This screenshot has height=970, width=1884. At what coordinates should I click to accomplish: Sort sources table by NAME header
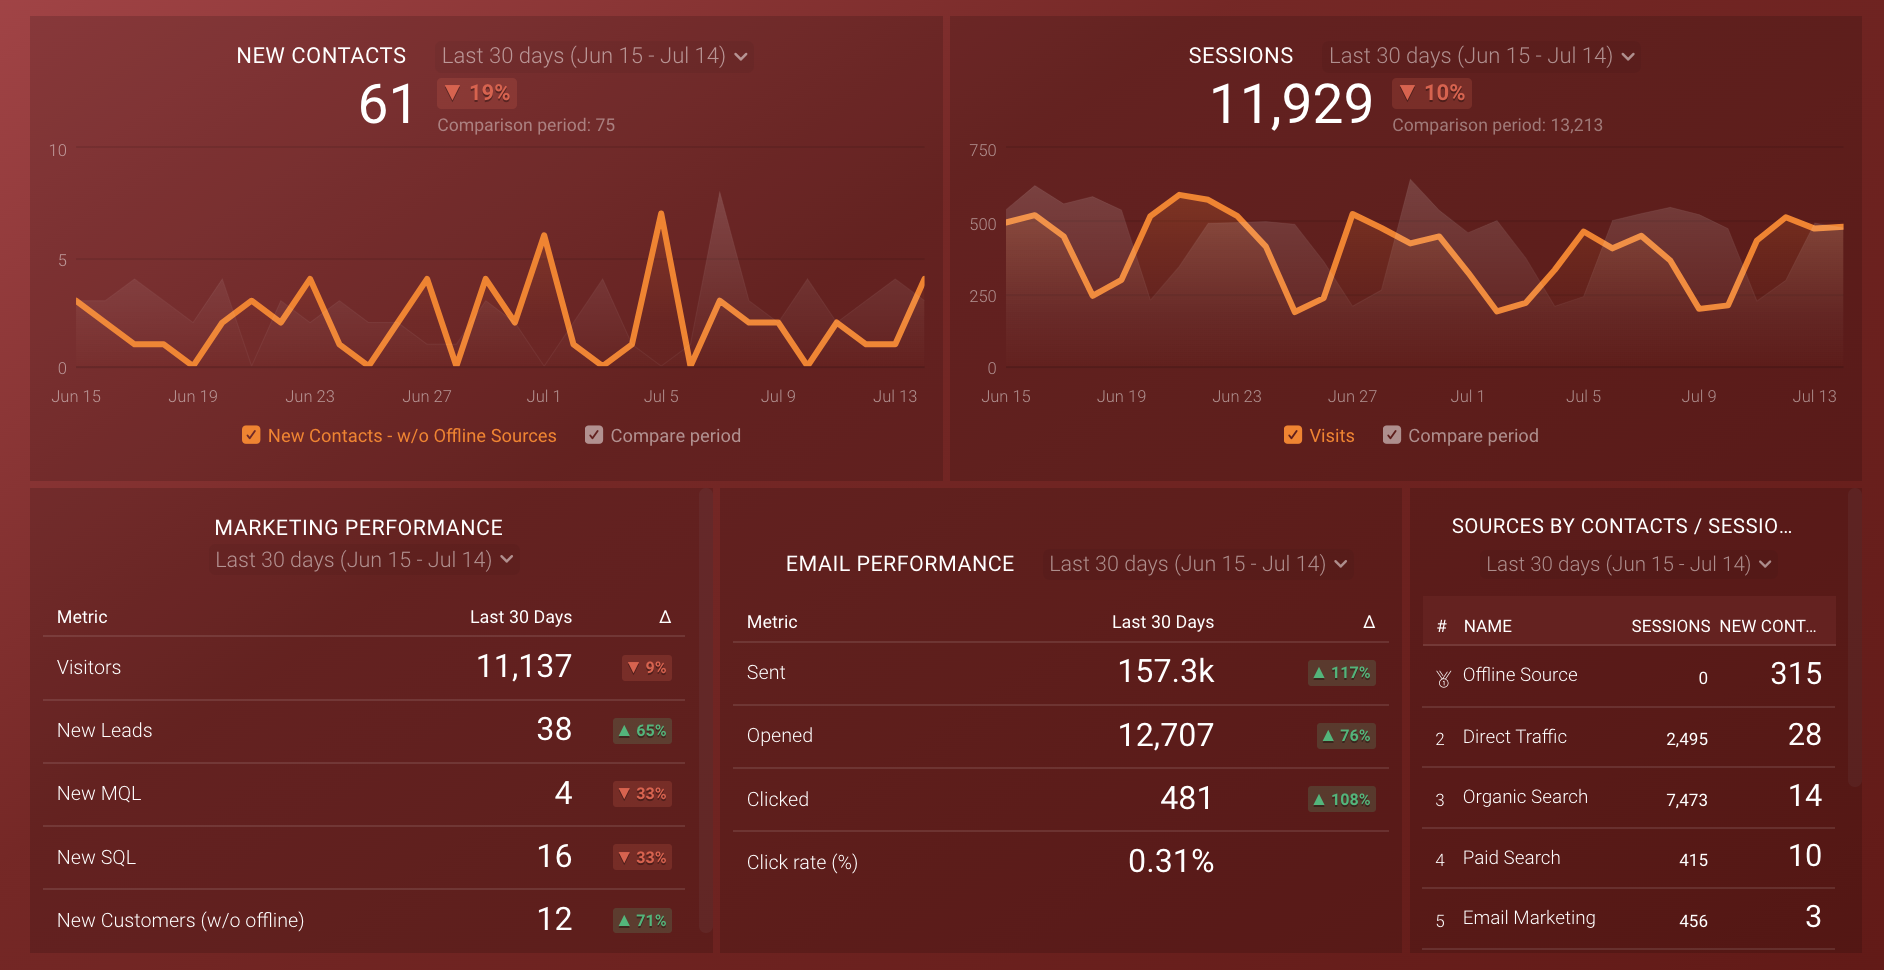tap(1487, 626)
